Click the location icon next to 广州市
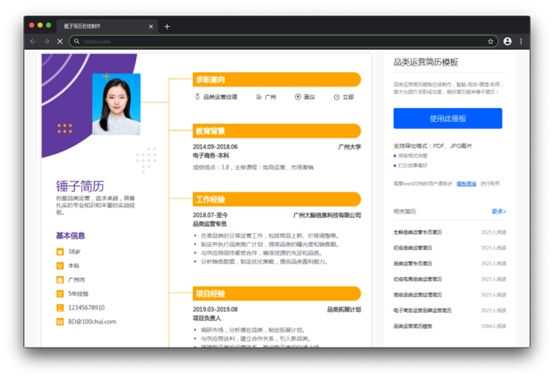The width and height of the screenshot is (554, 379). [x=60, y=280]
